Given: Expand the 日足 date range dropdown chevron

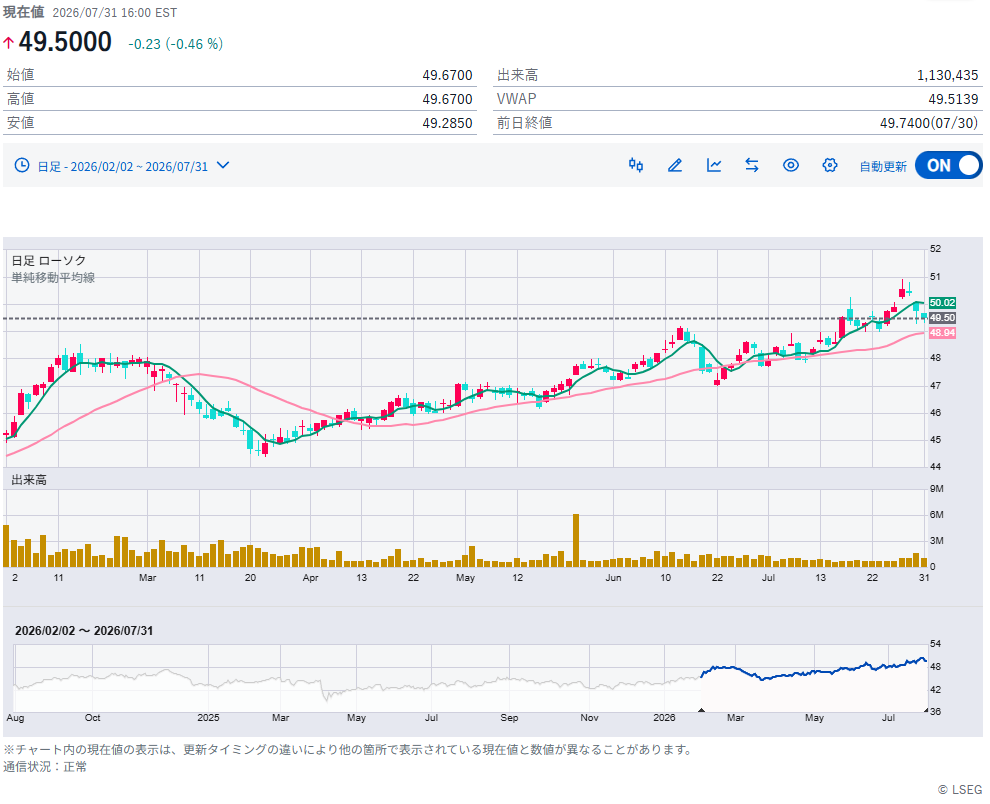Looking at the screenshot, I should (x=223, y=165).
